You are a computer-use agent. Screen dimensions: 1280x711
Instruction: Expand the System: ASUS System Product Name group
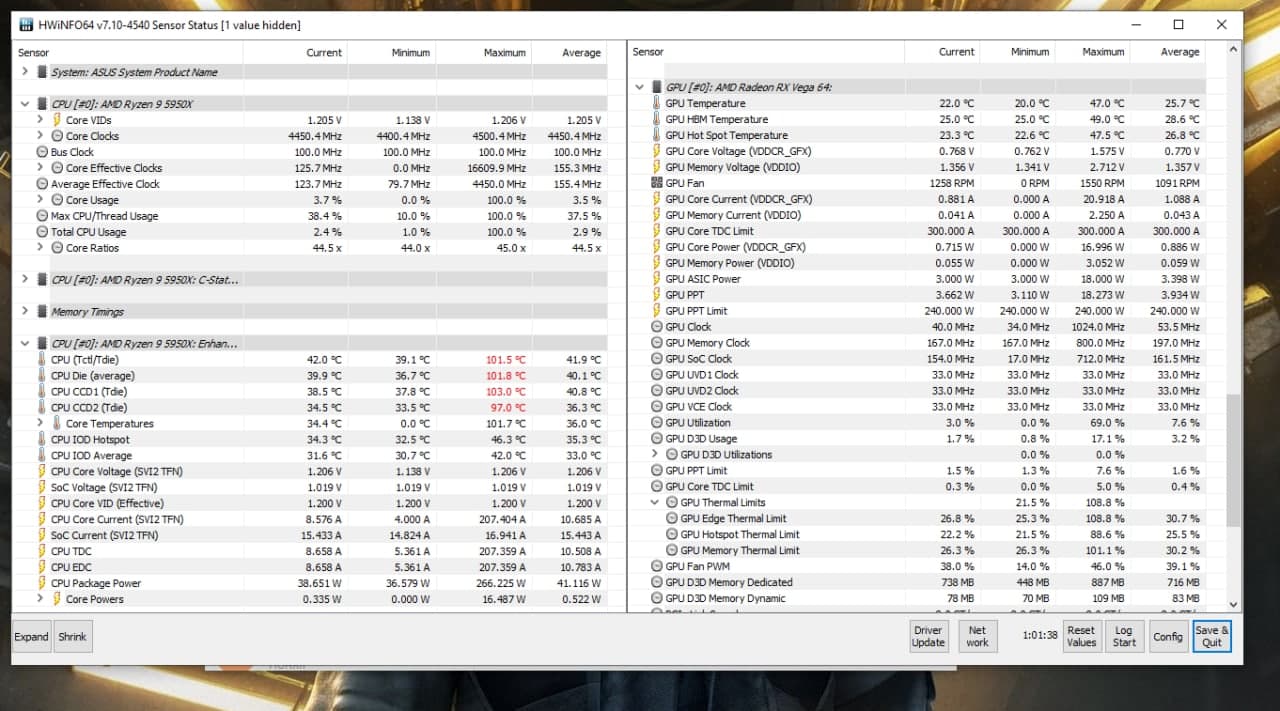point(25,72)
